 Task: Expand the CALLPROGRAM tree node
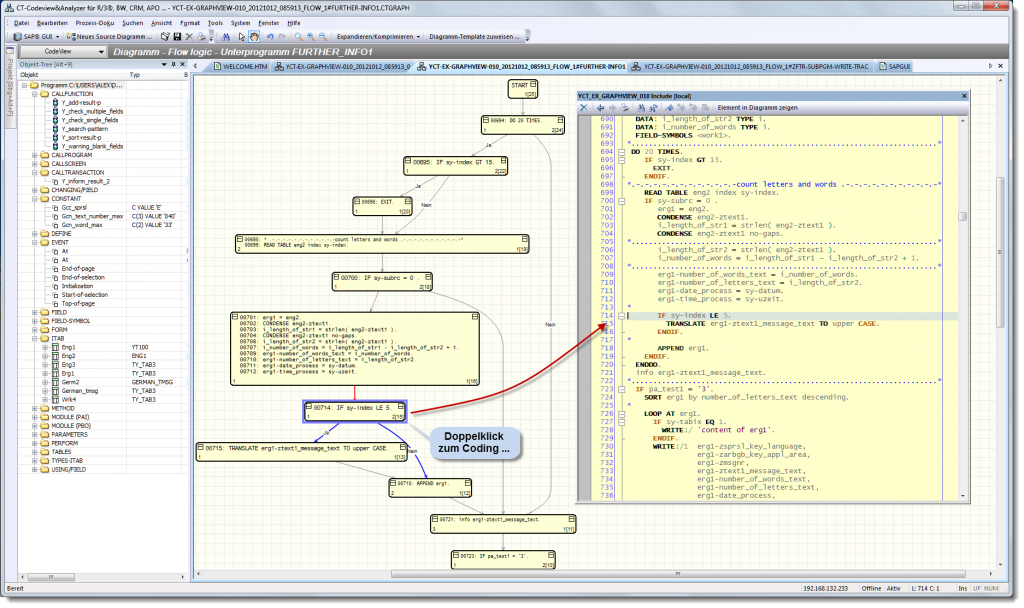click(34, 155)
